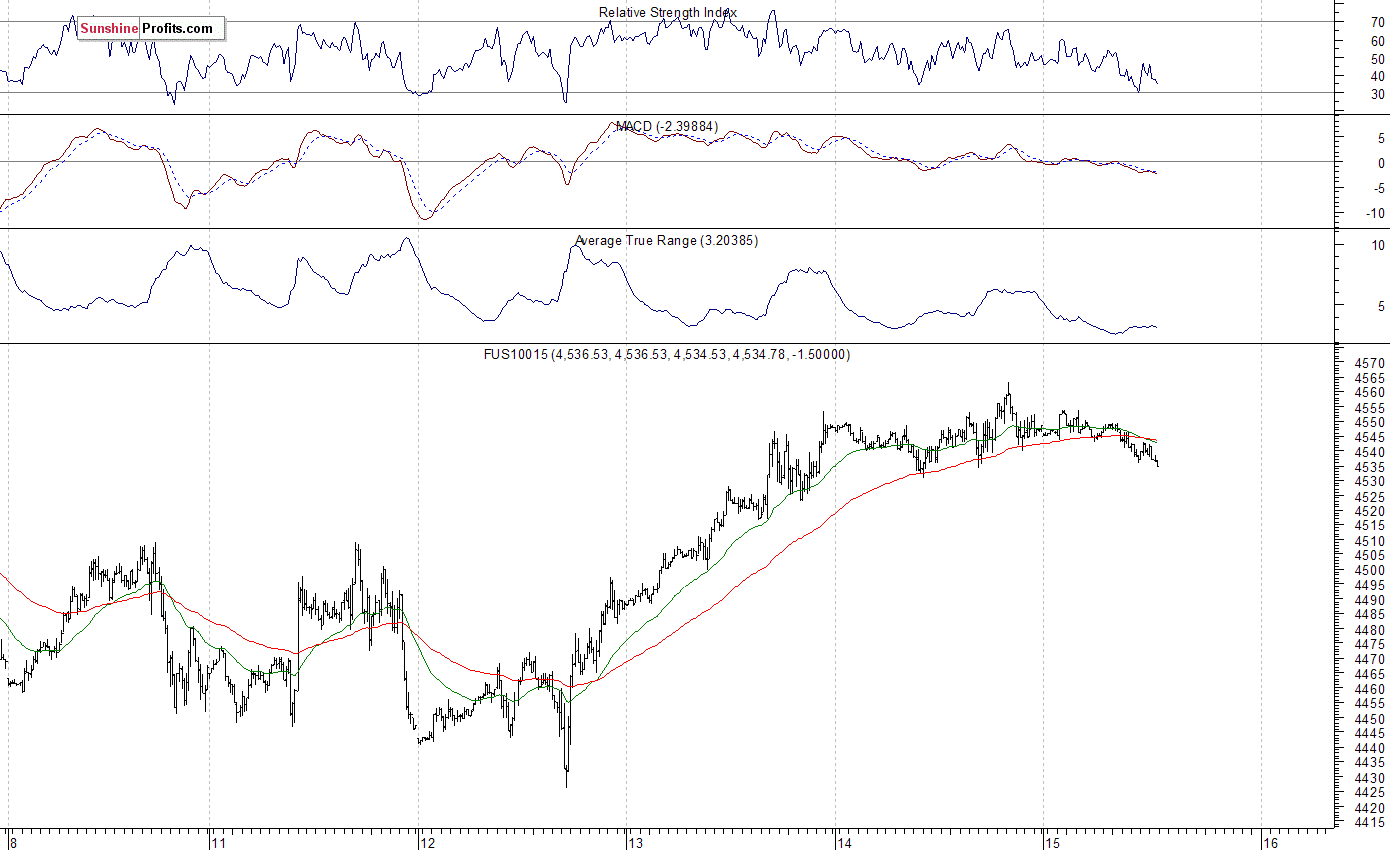Click the FUS10015 price chart title
Image resolution: width=1390 pixels, height=850 pixels.
(666, 354)
